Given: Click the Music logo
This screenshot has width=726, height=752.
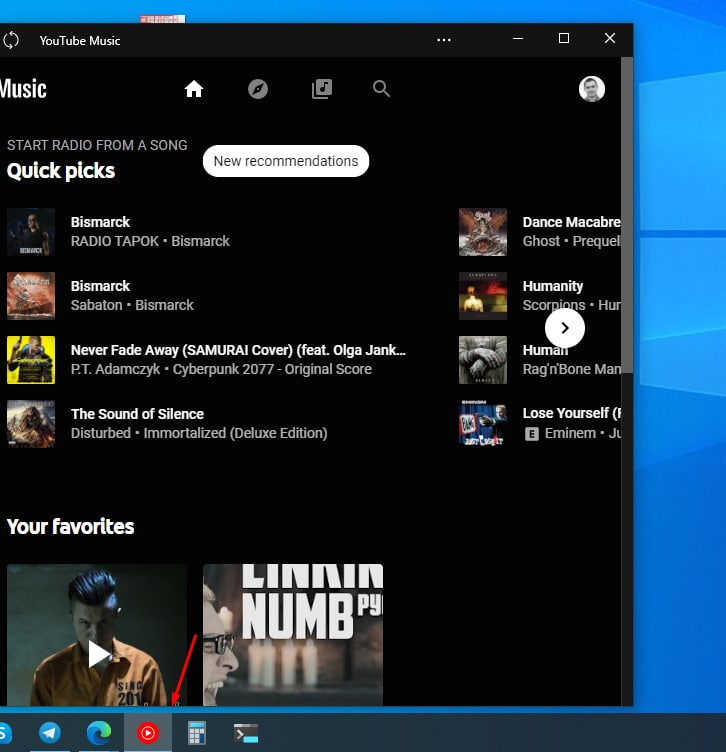Looking at the screenshot, I should 23,89.
